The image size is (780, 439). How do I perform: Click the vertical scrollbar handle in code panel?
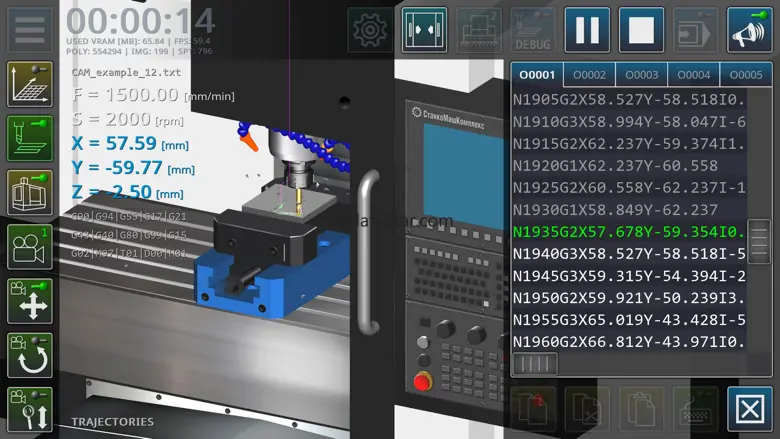[759, 241]
